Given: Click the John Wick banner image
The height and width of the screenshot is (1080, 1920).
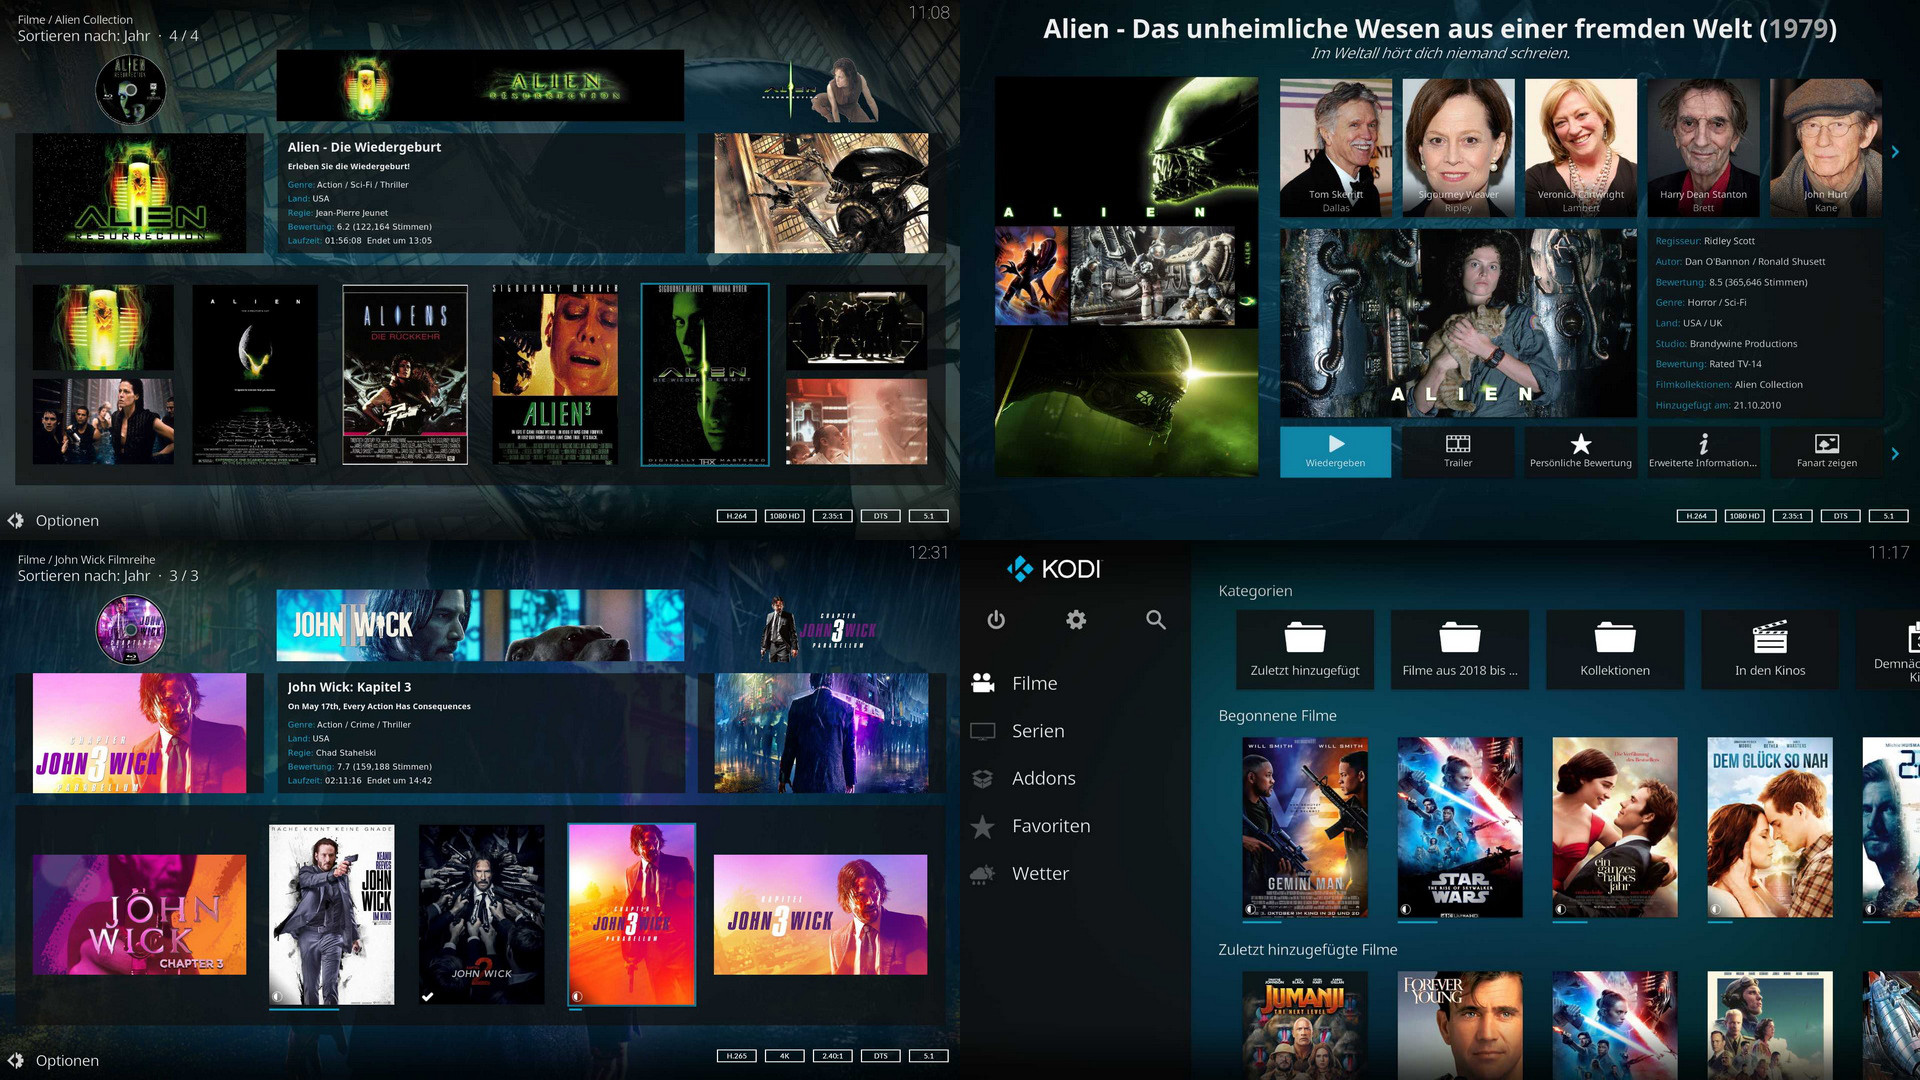Looking at the screenshot, I should 480,625.
